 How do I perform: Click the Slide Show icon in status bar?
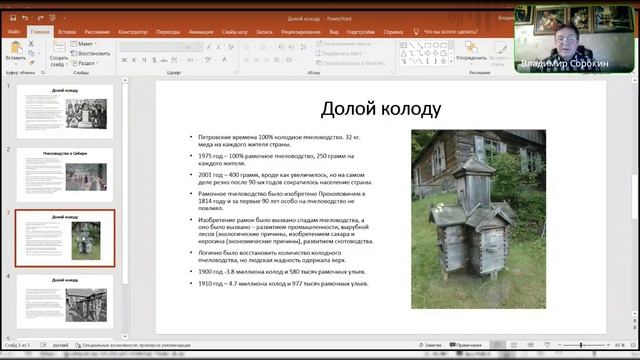[547, 345]
